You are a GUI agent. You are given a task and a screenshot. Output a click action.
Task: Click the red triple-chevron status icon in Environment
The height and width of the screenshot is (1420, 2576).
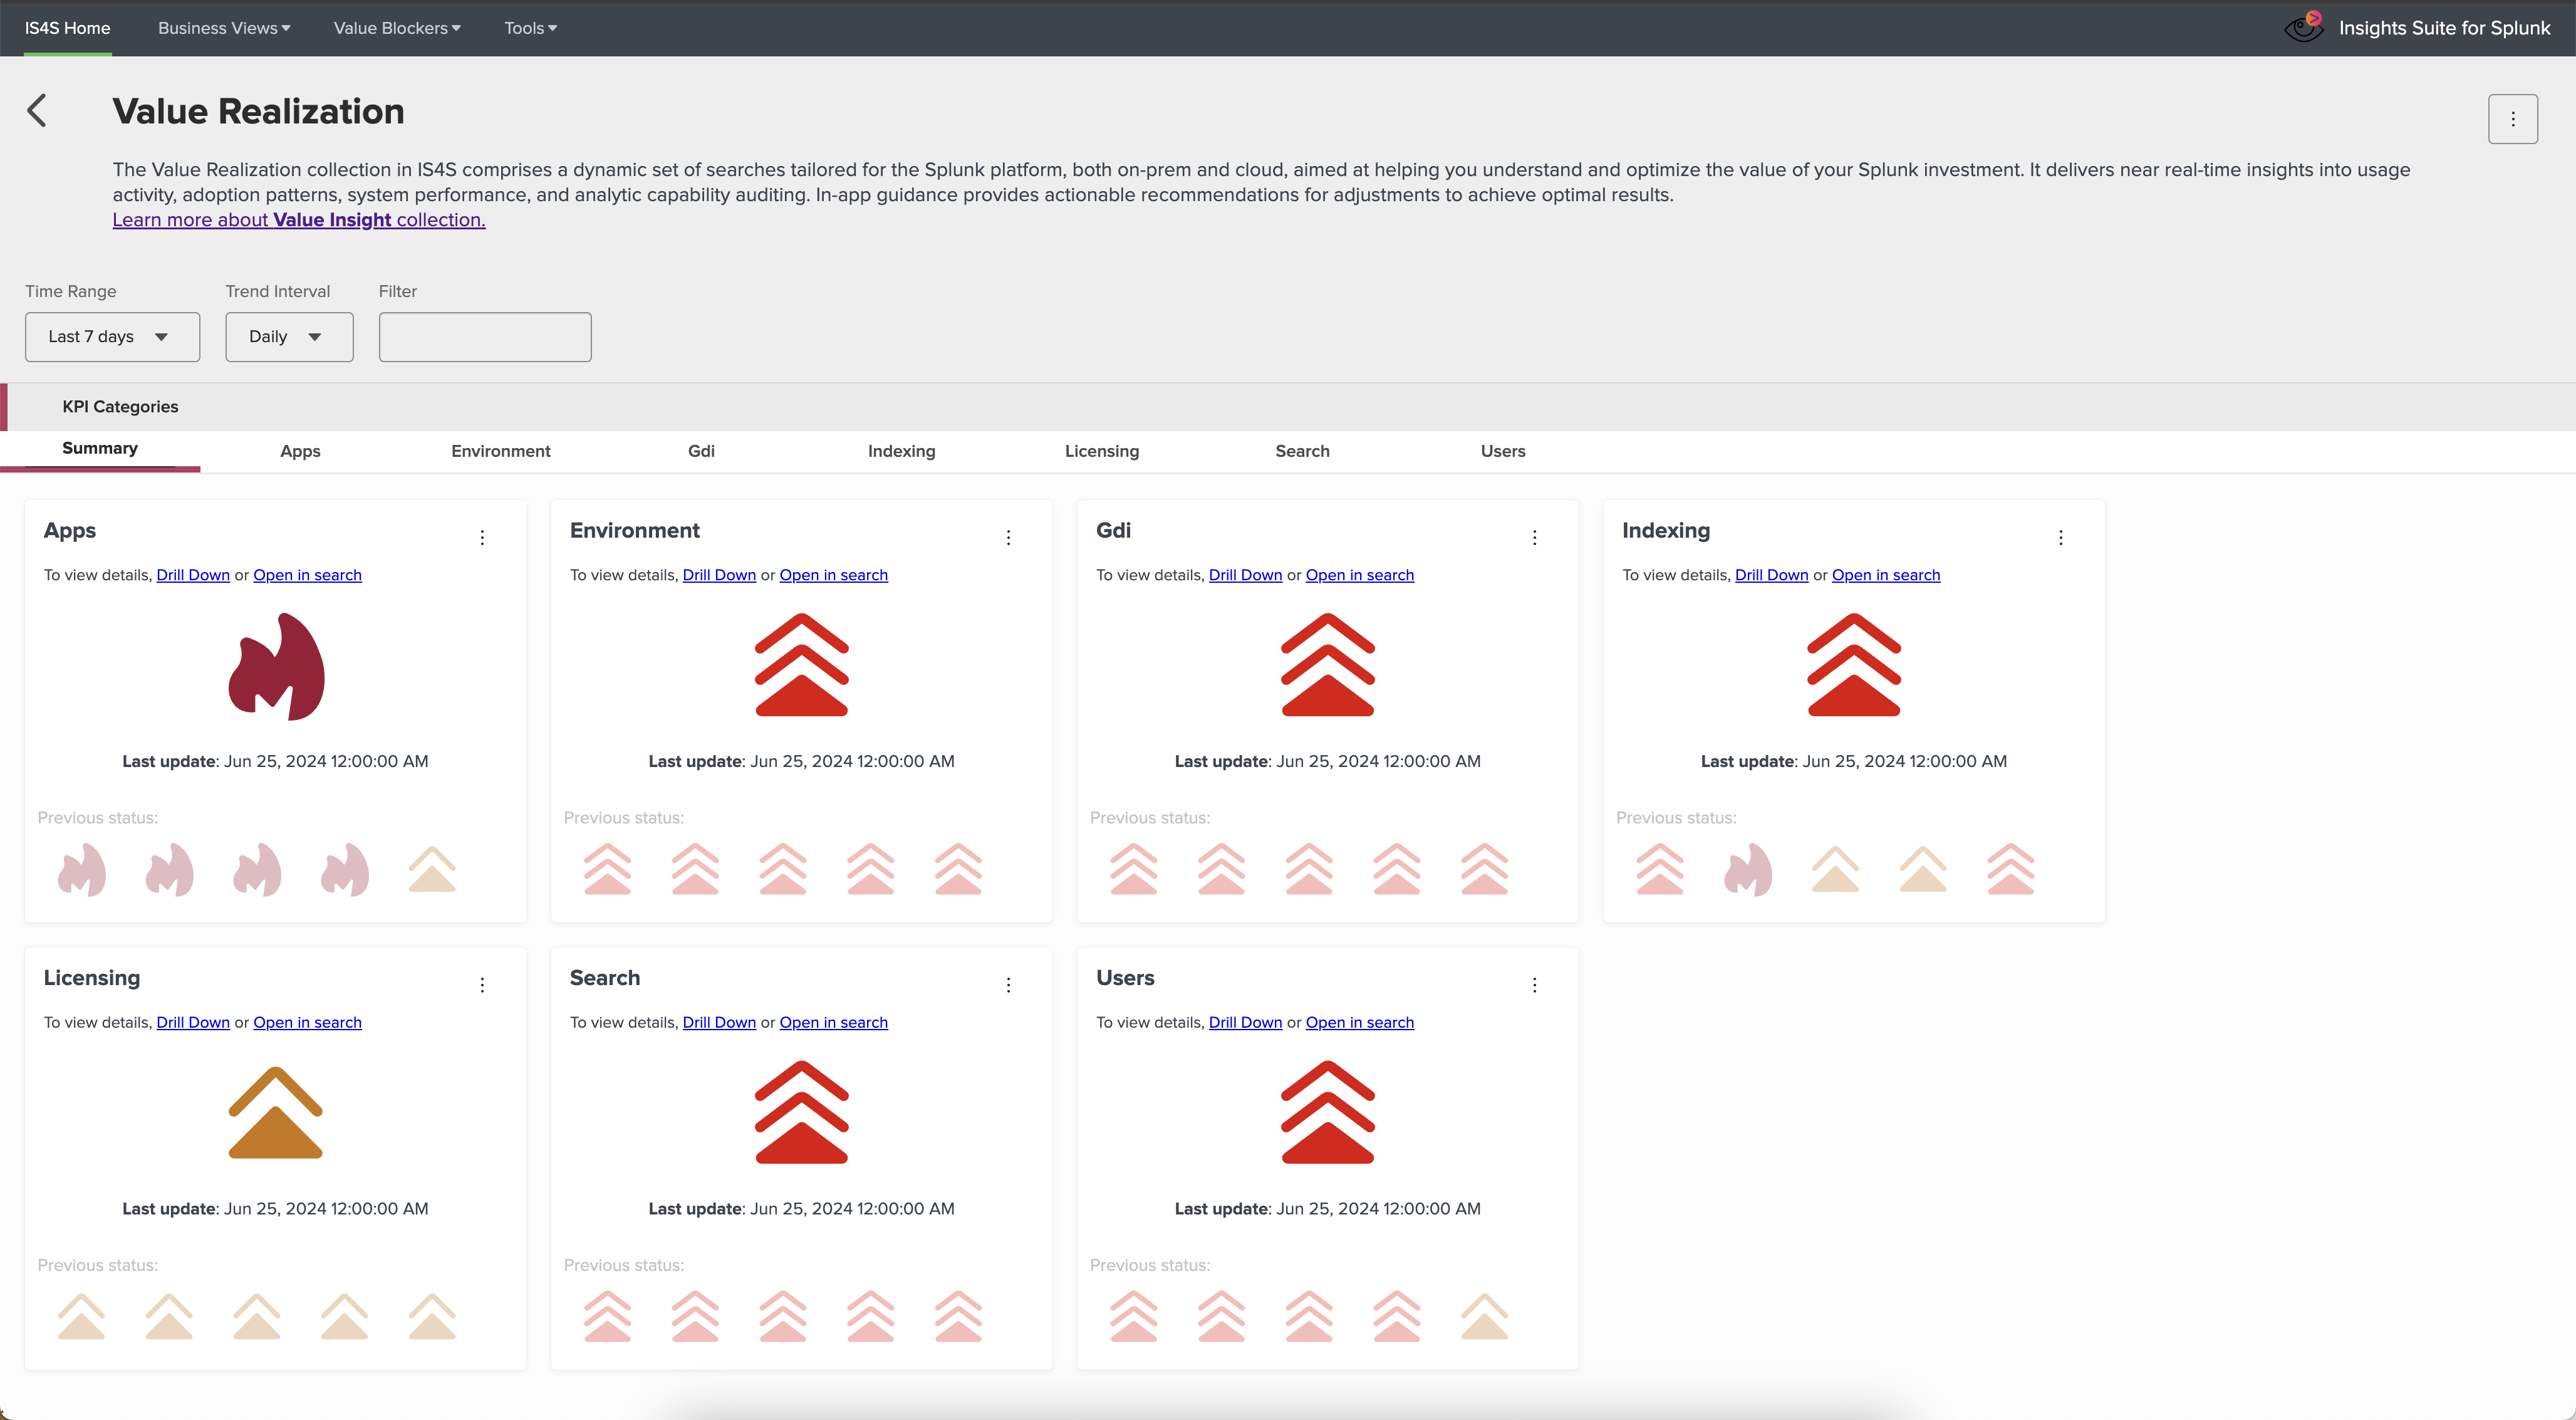click(801, 665)
